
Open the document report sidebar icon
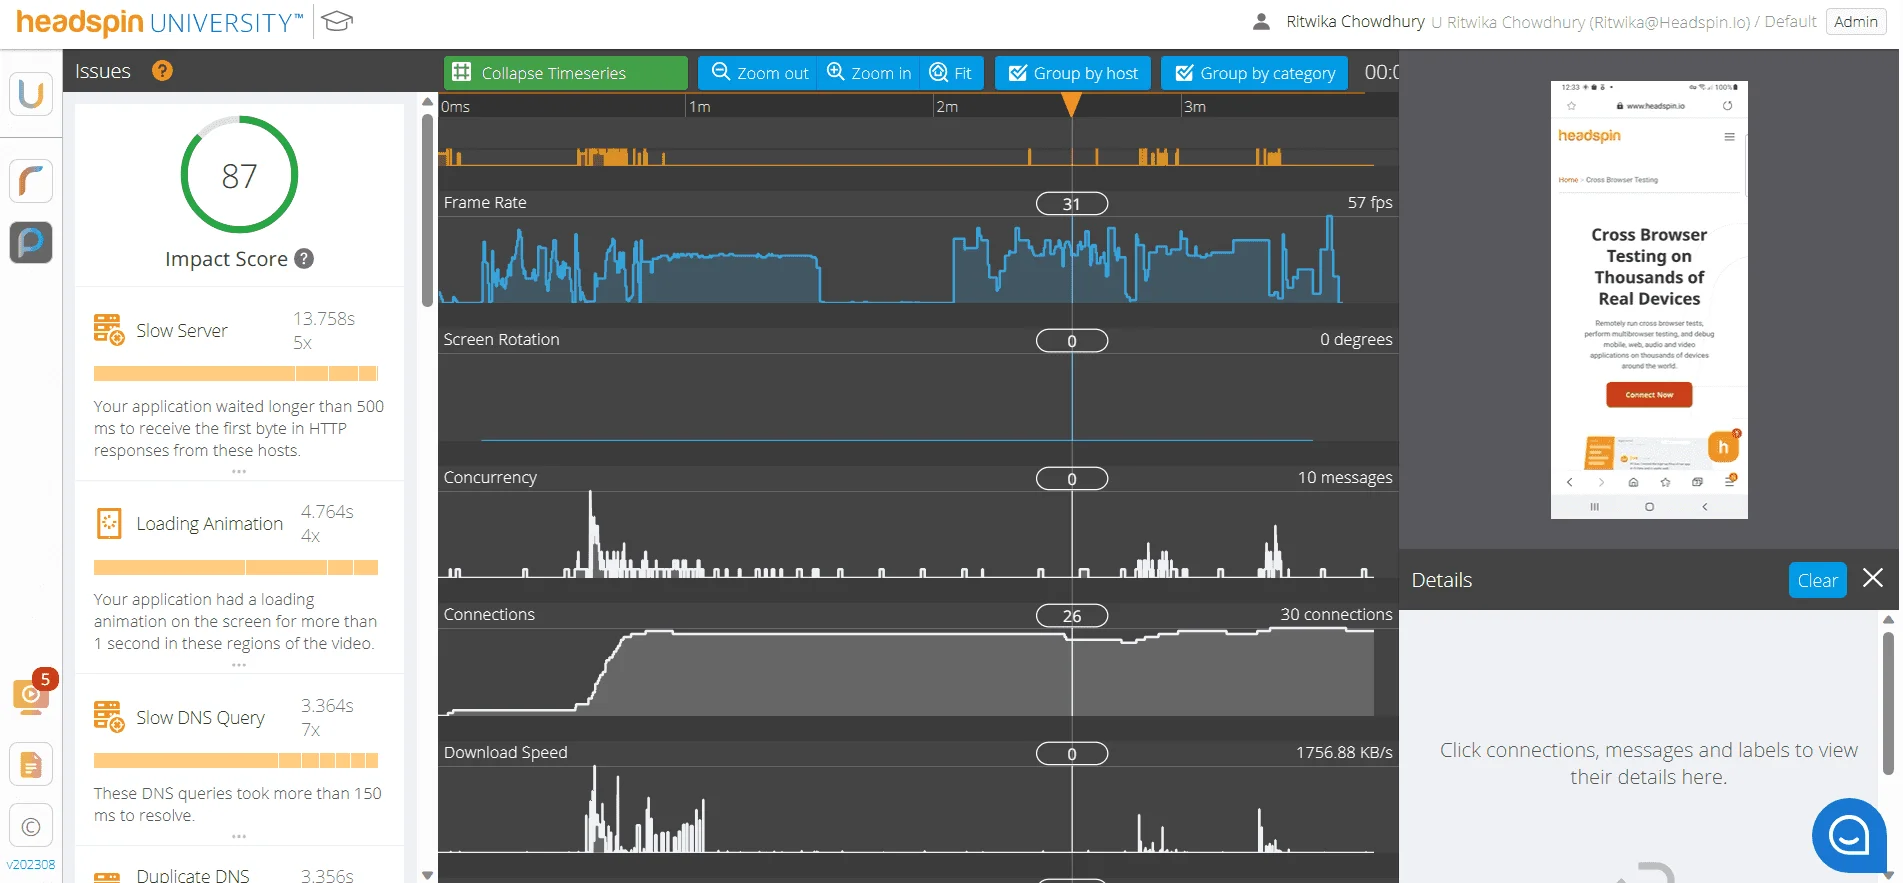pyautogui.click(x=31, y=765)
